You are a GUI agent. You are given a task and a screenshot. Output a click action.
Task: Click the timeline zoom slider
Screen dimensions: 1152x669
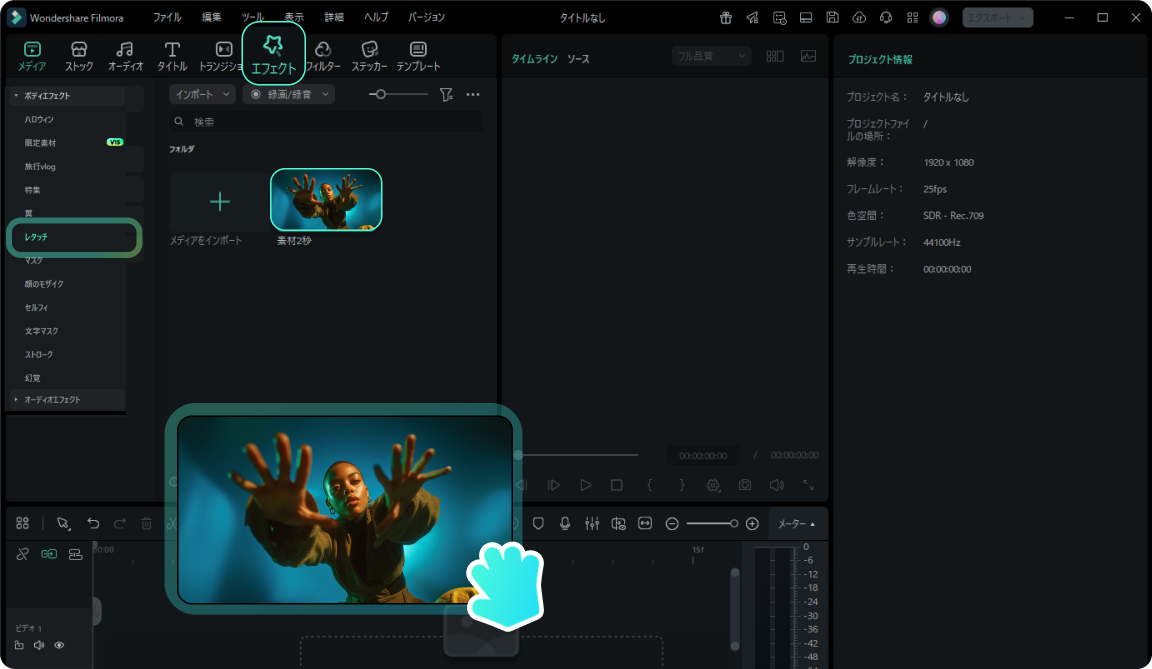(711, 524)
